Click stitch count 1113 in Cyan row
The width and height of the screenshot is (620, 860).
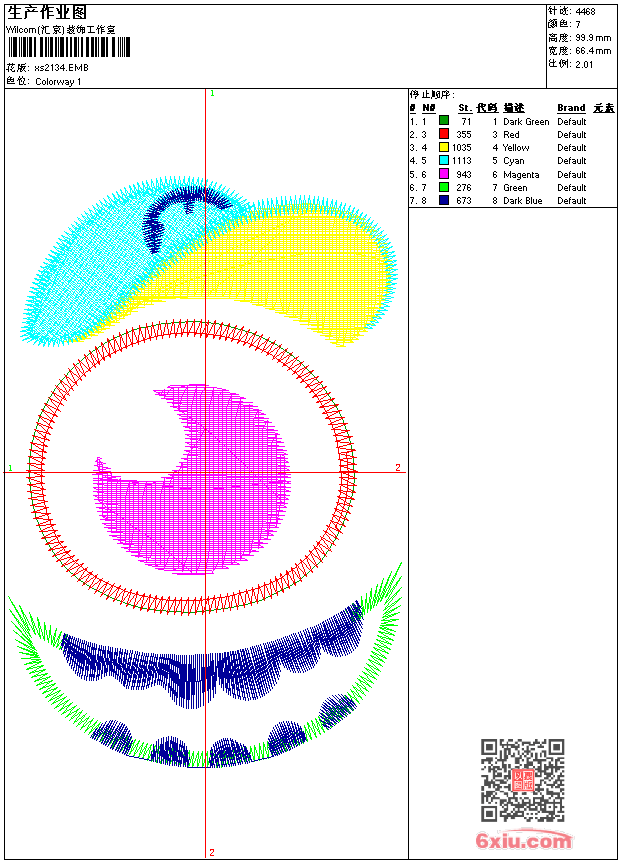point(461,161)
